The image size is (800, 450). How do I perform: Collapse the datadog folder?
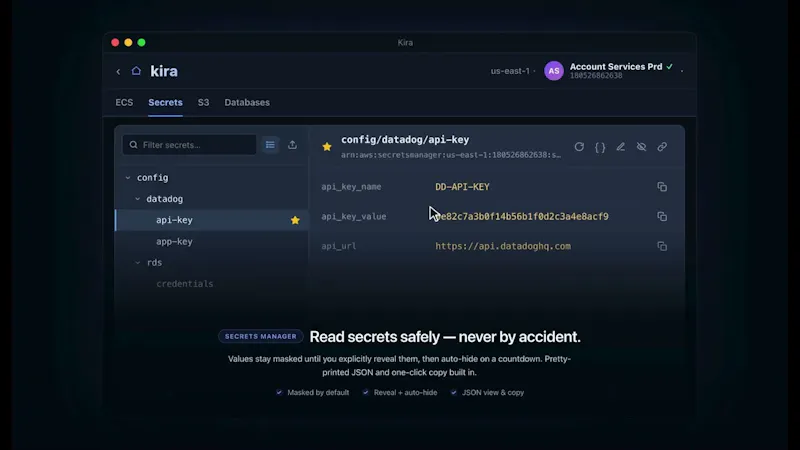pyautogui.click(x=137, y=199)
